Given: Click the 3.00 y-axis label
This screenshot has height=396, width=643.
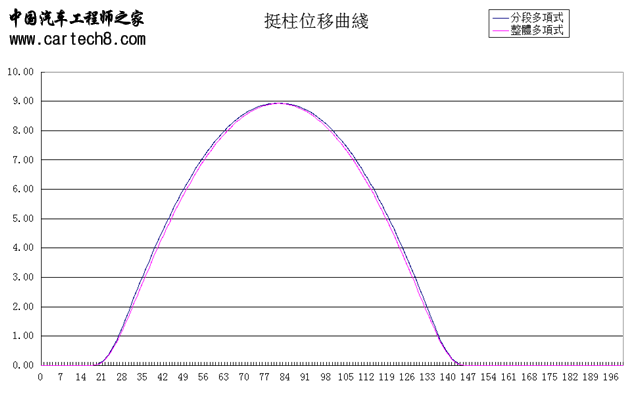Looking at the screenshot, I should 23,277.
